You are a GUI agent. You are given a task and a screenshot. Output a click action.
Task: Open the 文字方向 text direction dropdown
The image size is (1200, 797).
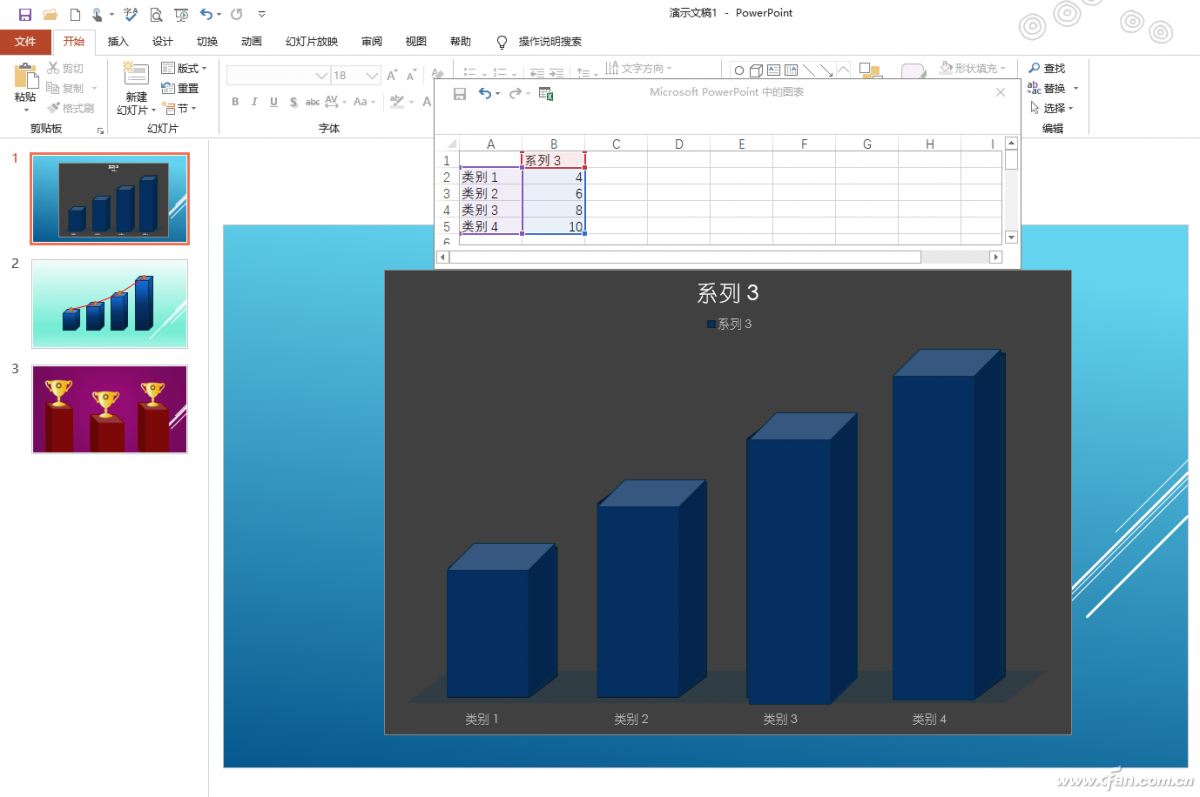638,69
